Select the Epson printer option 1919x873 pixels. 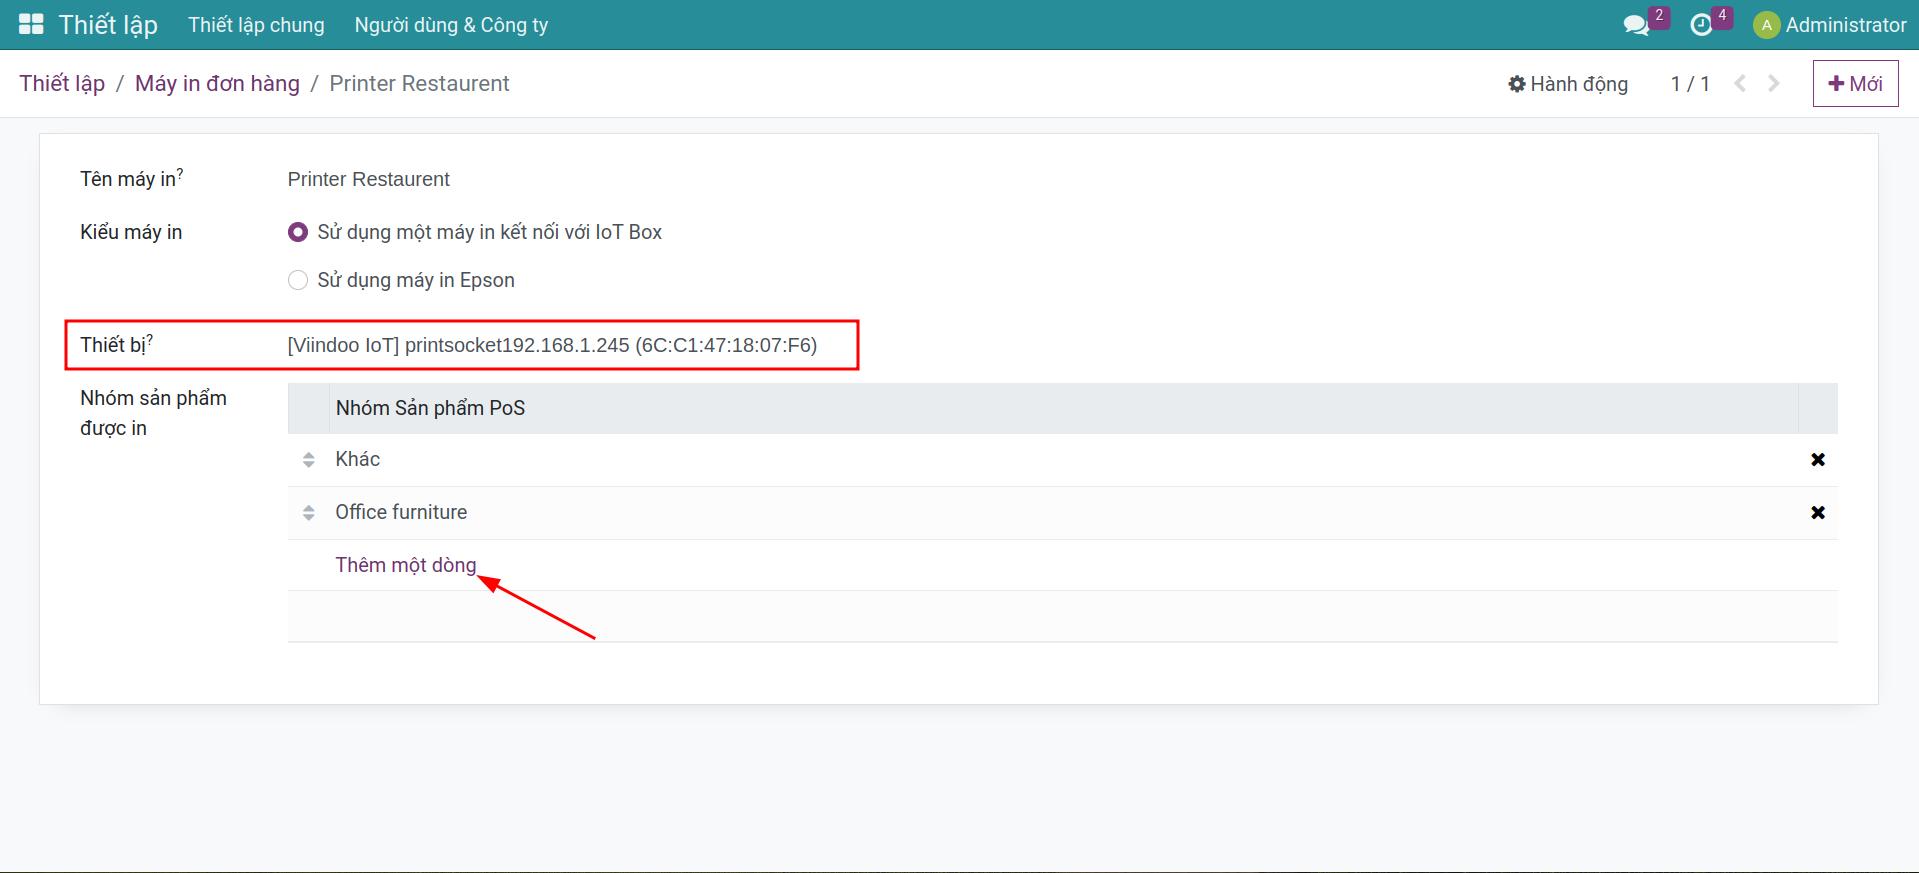[x=298, y=280]
